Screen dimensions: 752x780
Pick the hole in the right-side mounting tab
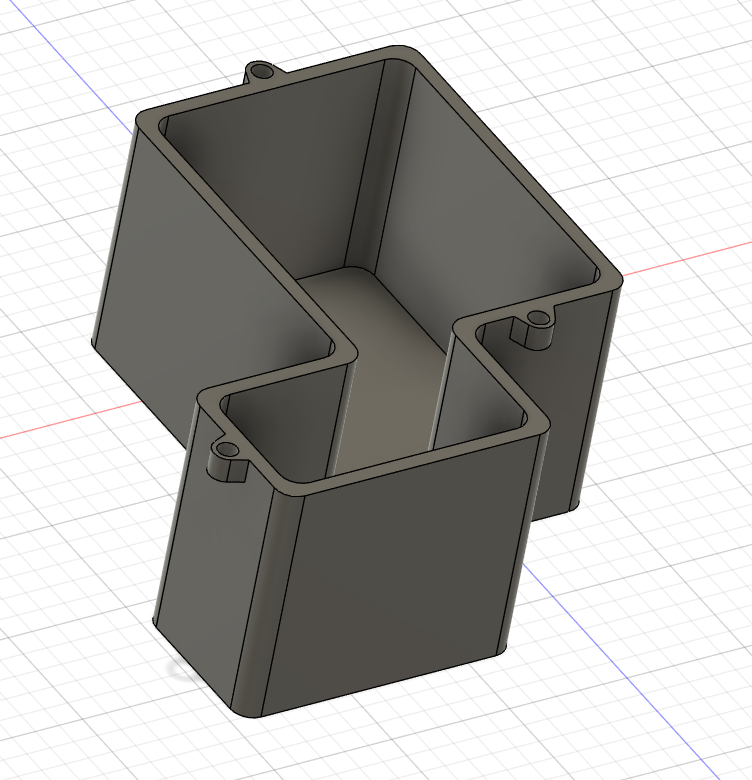[x=538, y=320]
